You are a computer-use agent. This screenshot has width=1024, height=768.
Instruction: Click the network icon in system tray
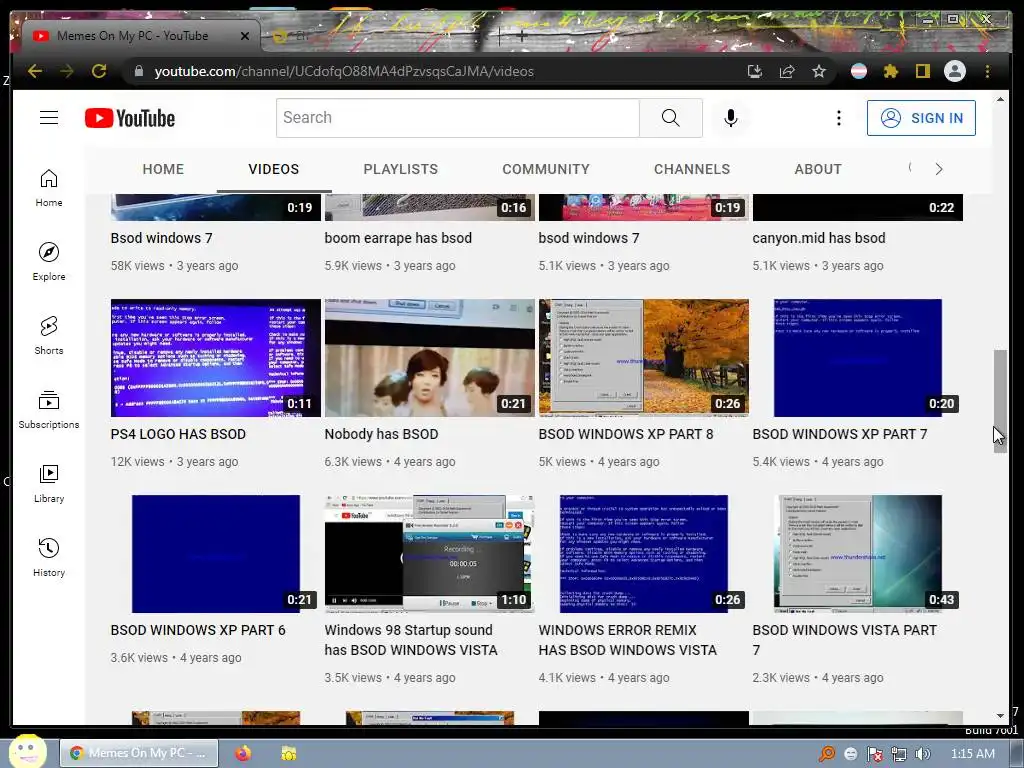click(899, 754)
